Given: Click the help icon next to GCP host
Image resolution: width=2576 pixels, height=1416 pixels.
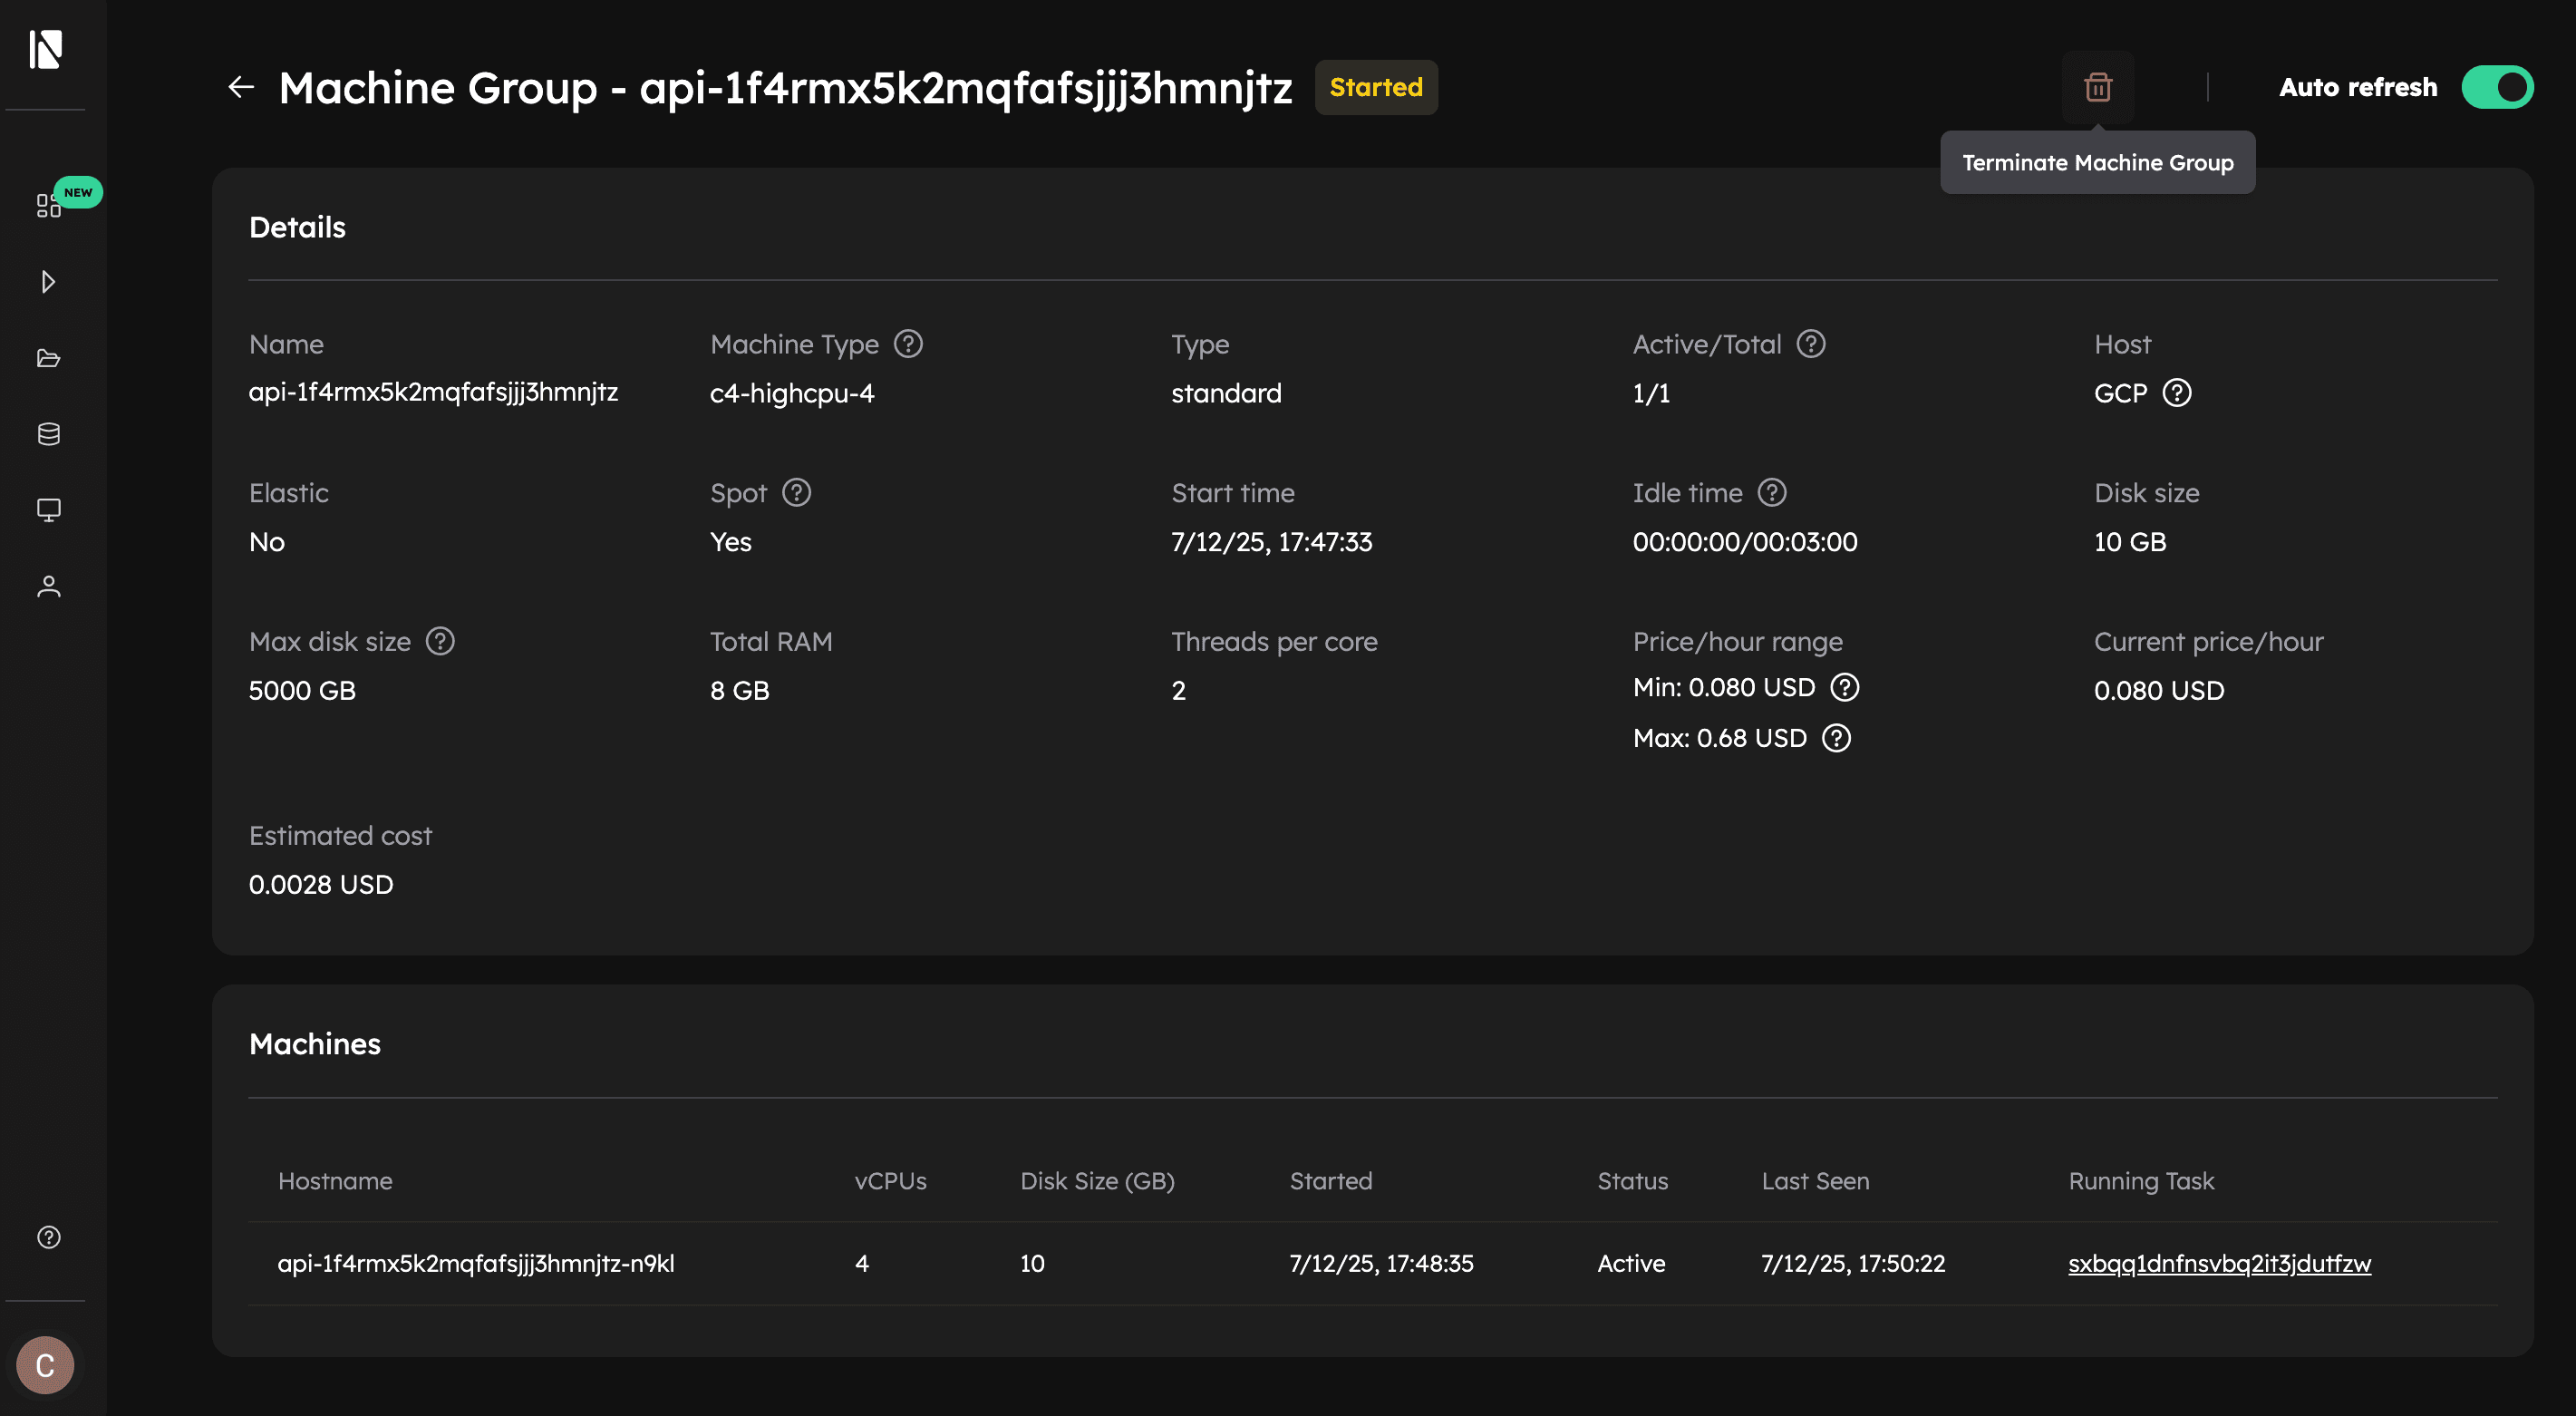Looking at the screenshot, I should tap(2176, 393).
